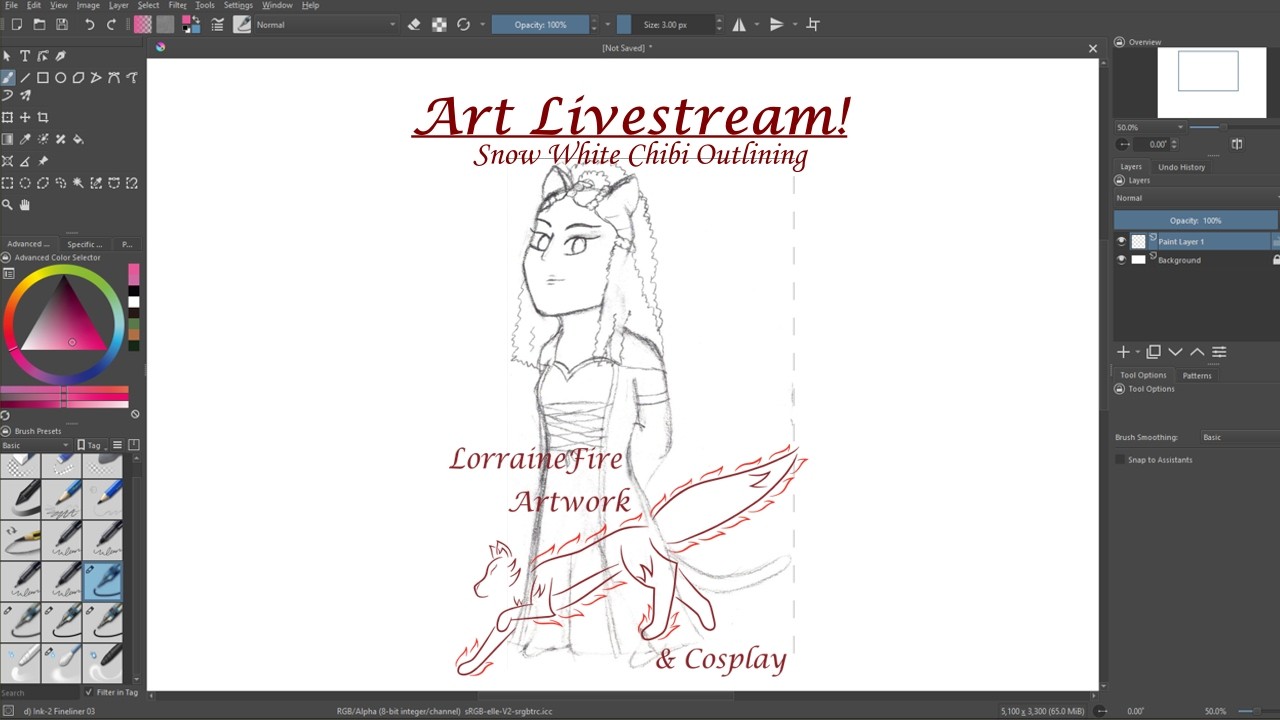1280x720 pixels.
Task: Choose the Ellipse shape tool
Action: [x=61, y=77]
